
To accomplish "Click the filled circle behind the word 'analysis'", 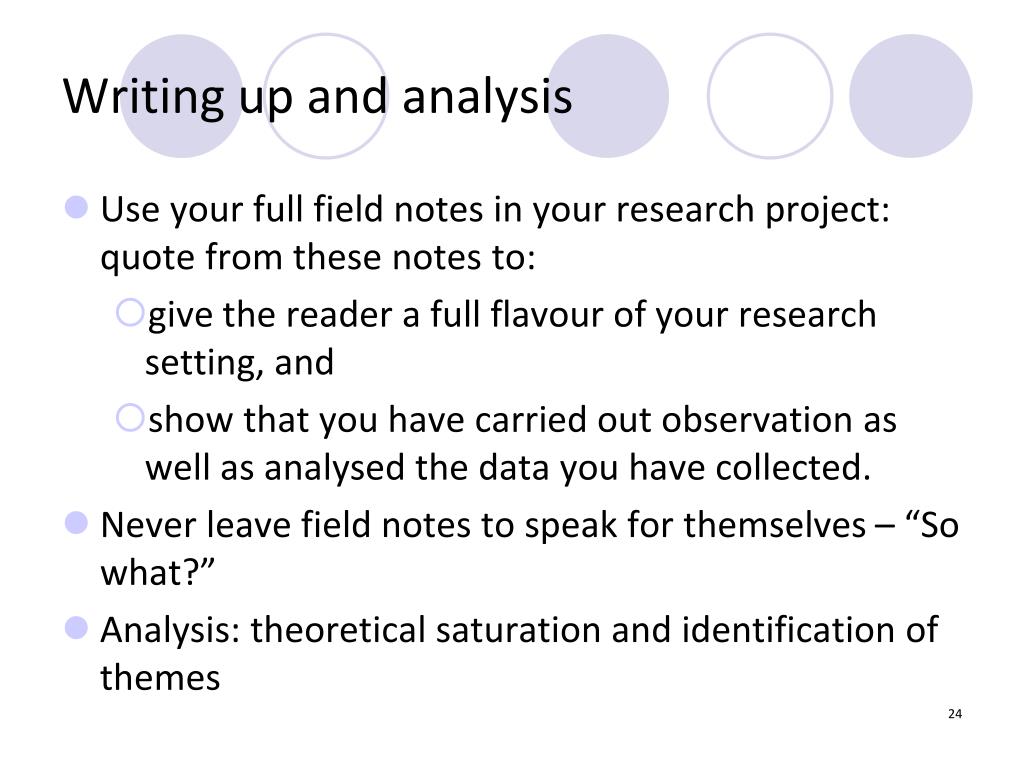I will (x=607, y=96).
